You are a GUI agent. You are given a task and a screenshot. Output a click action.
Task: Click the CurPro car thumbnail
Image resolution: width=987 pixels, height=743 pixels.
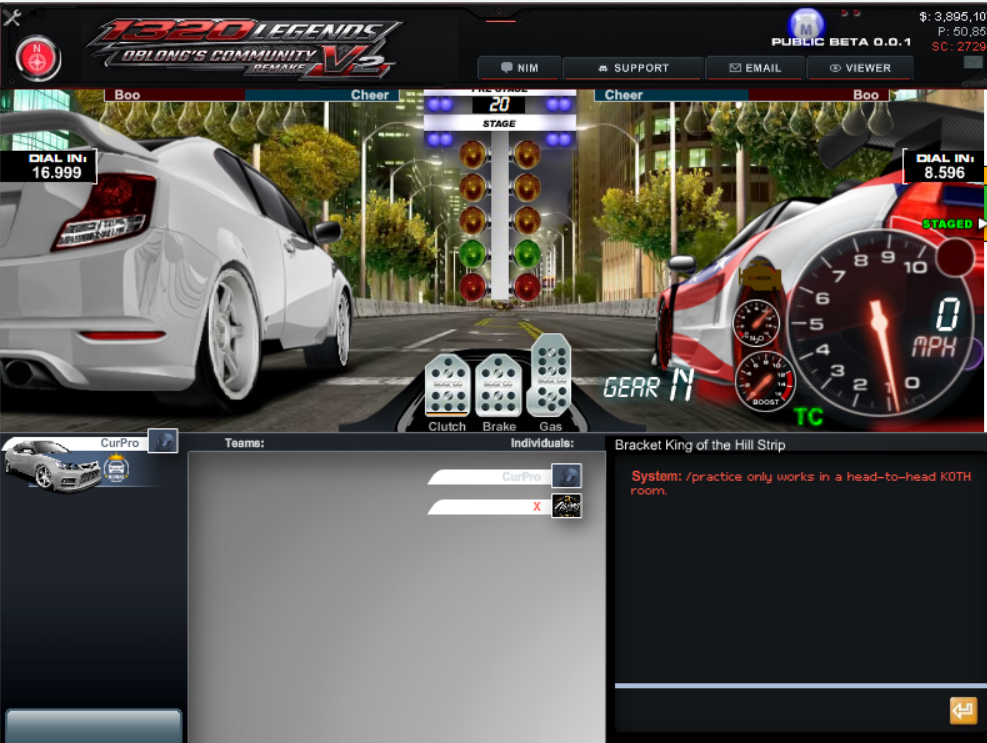click(52, 467)
